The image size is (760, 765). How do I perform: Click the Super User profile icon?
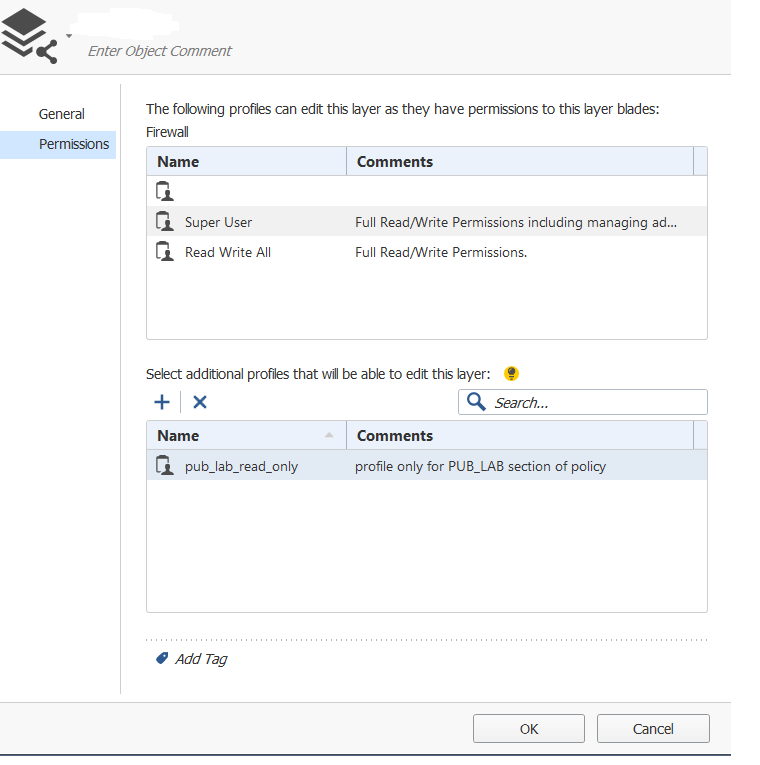click(x=165, y=221)
